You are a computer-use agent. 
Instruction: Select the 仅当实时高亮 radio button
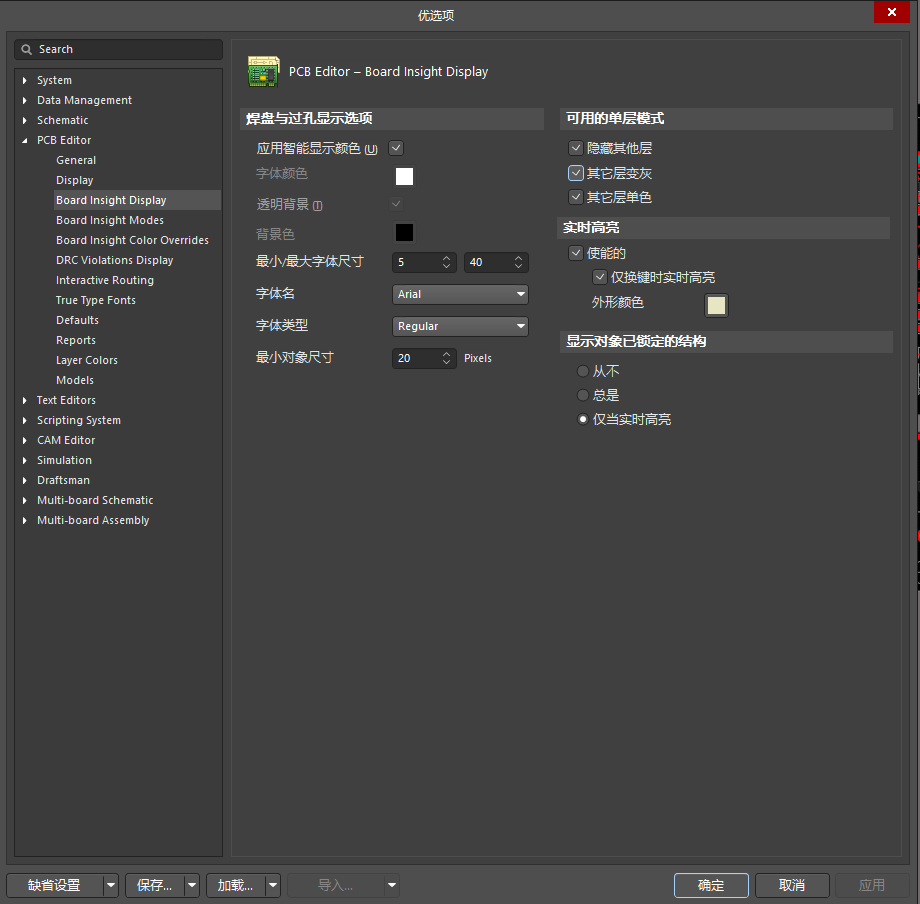click(583, 419)
